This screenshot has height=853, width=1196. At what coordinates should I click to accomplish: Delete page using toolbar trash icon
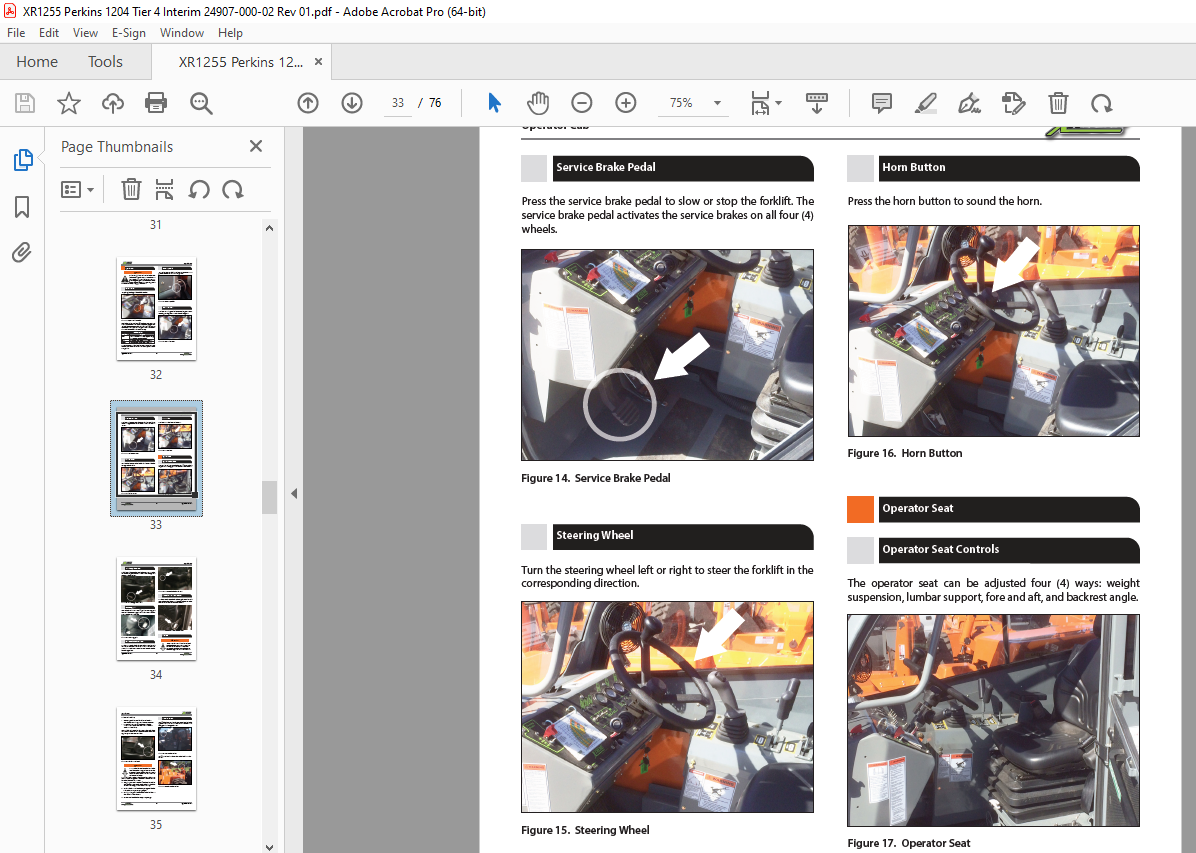click(x=1058, y=103)
